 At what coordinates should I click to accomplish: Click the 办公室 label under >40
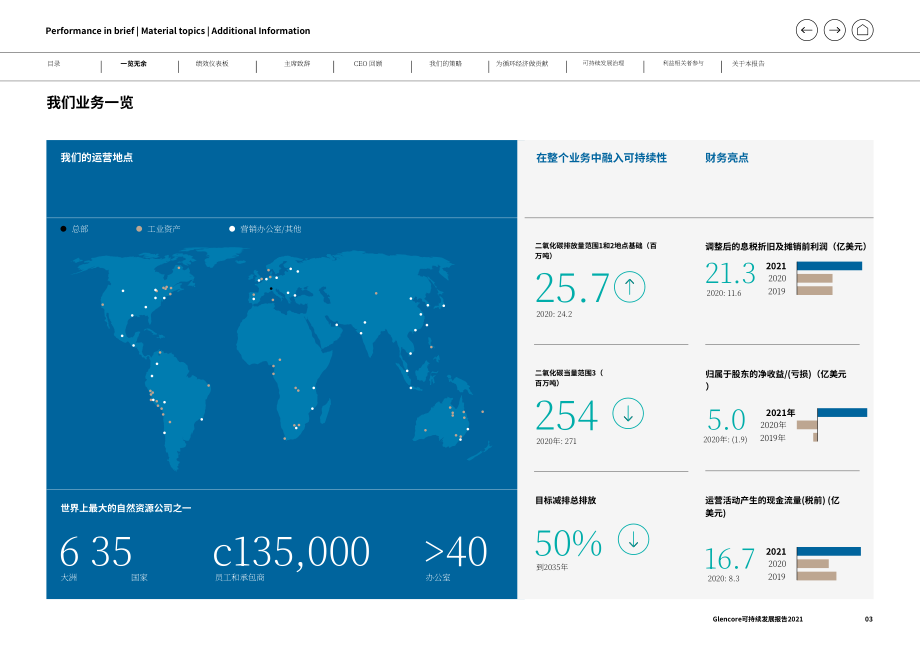click(438, 578)
